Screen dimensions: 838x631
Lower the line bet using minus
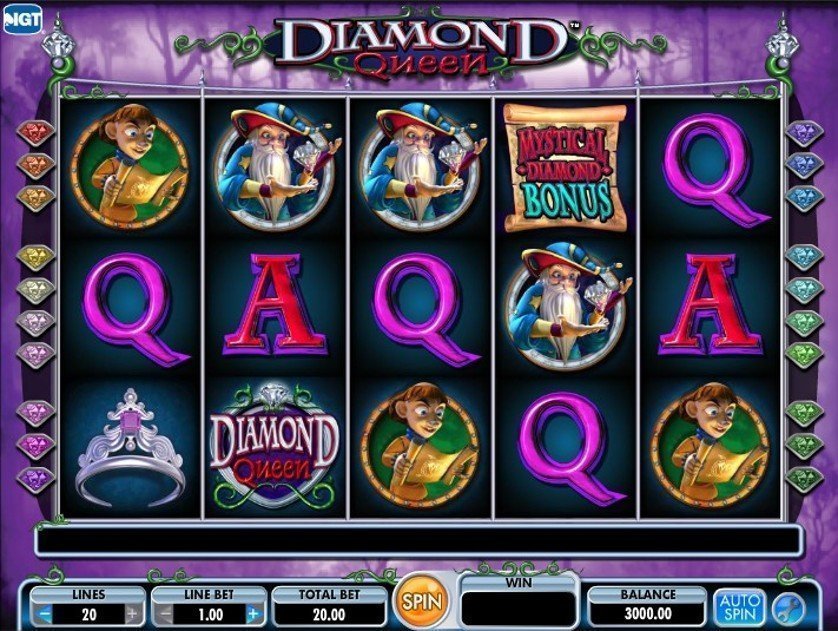tap(166, 614)
